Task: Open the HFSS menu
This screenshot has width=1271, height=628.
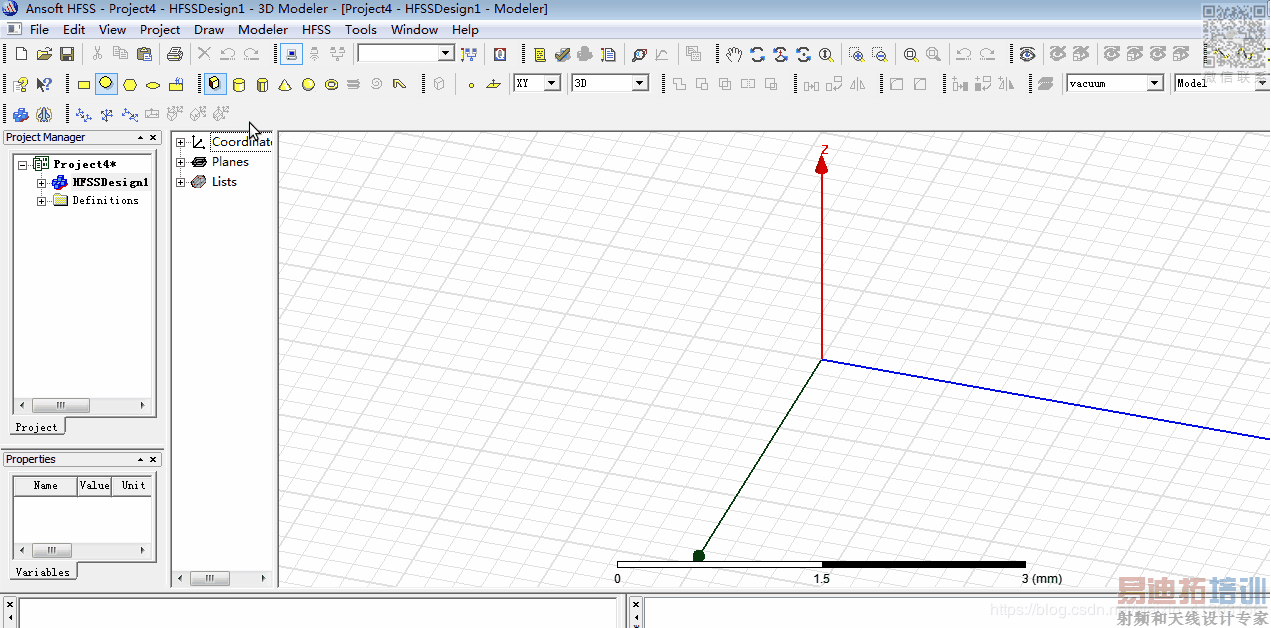Action: click(316, 30)
